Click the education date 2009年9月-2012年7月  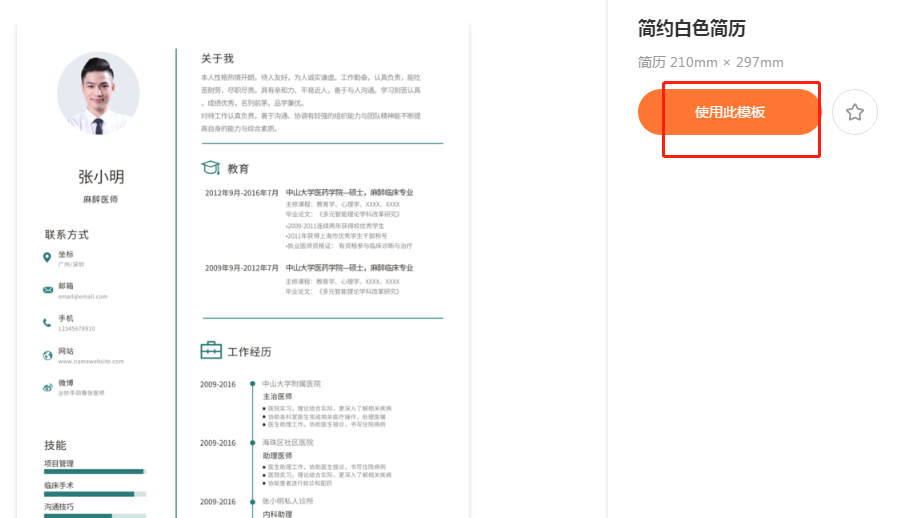[241, 268]
